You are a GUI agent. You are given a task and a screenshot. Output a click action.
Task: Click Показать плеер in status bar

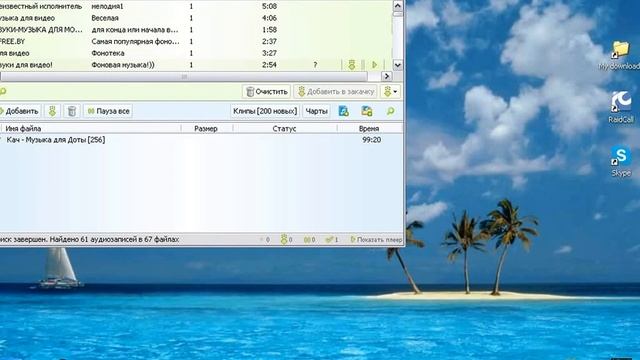tap(376, 240)
